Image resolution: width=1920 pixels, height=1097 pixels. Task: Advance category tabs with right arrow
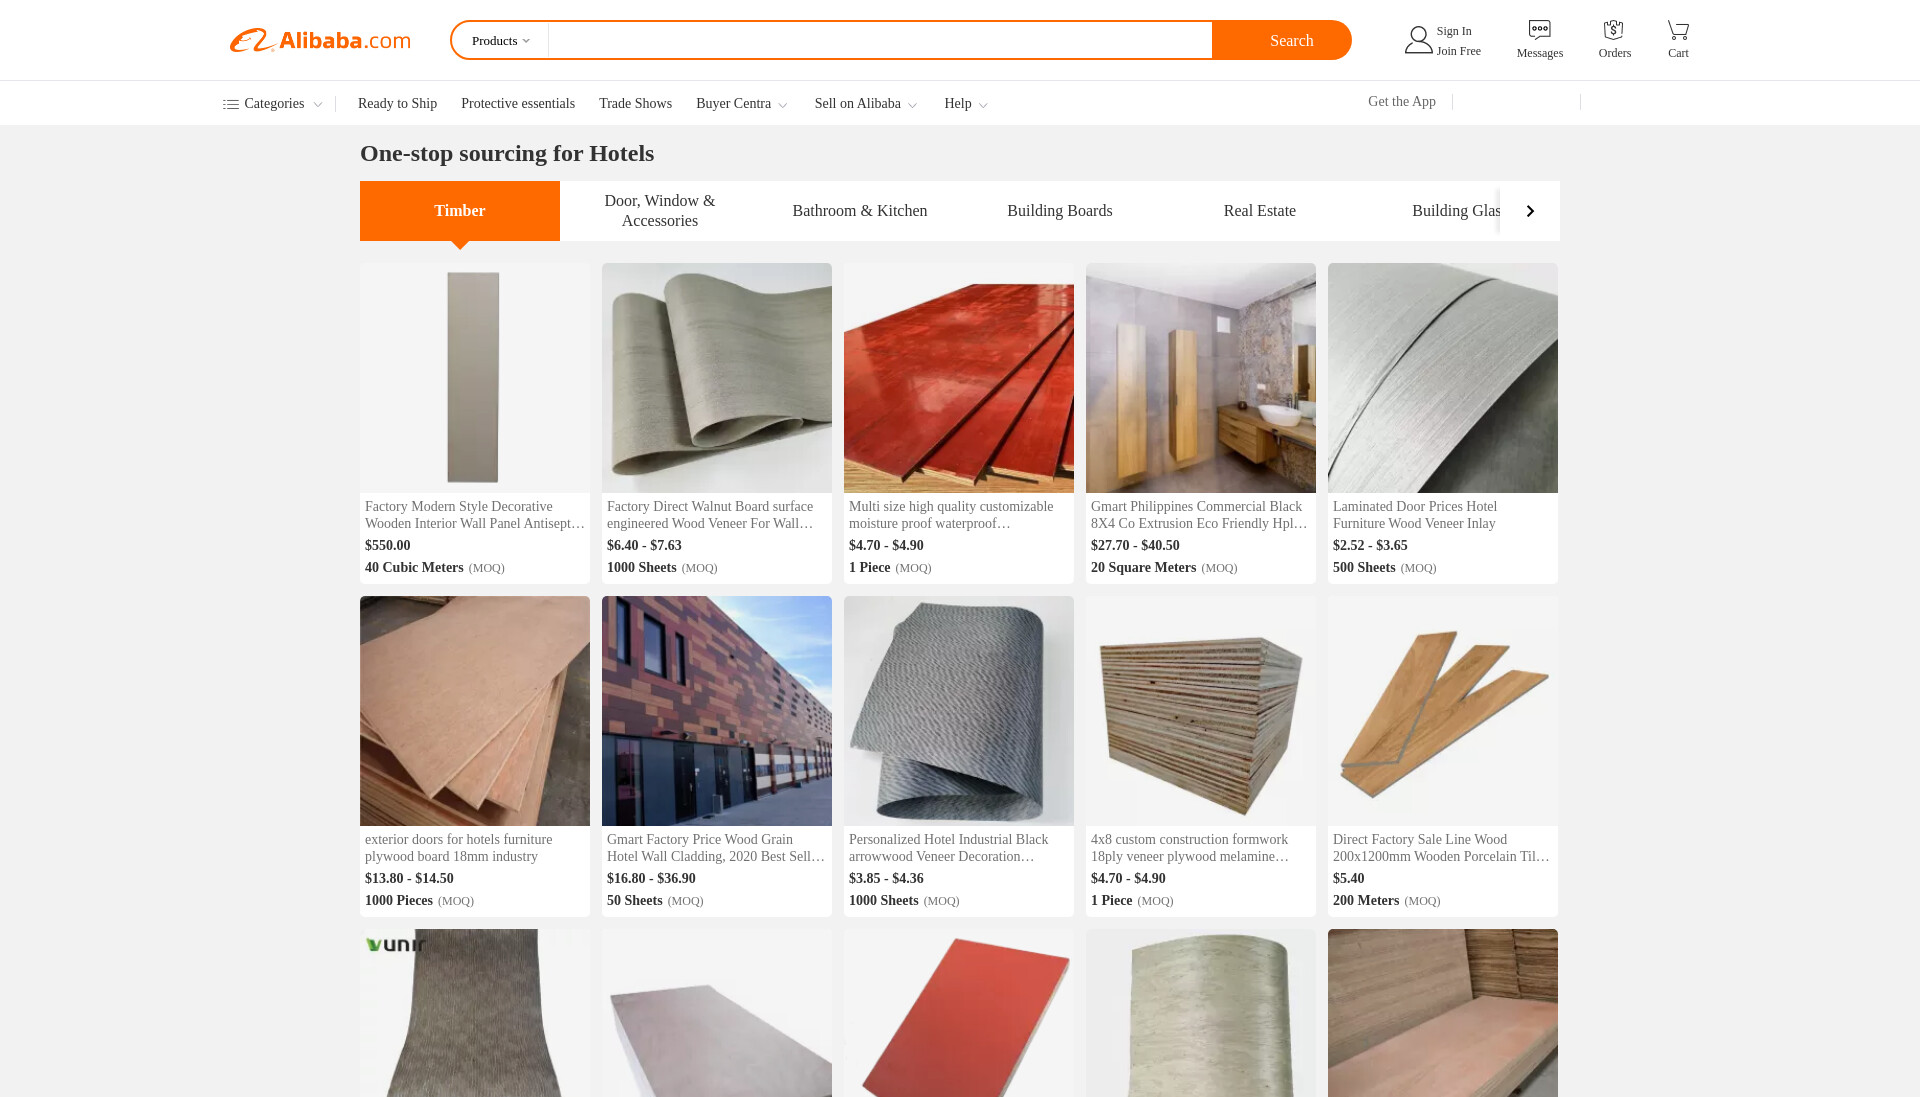point(1530,211)
